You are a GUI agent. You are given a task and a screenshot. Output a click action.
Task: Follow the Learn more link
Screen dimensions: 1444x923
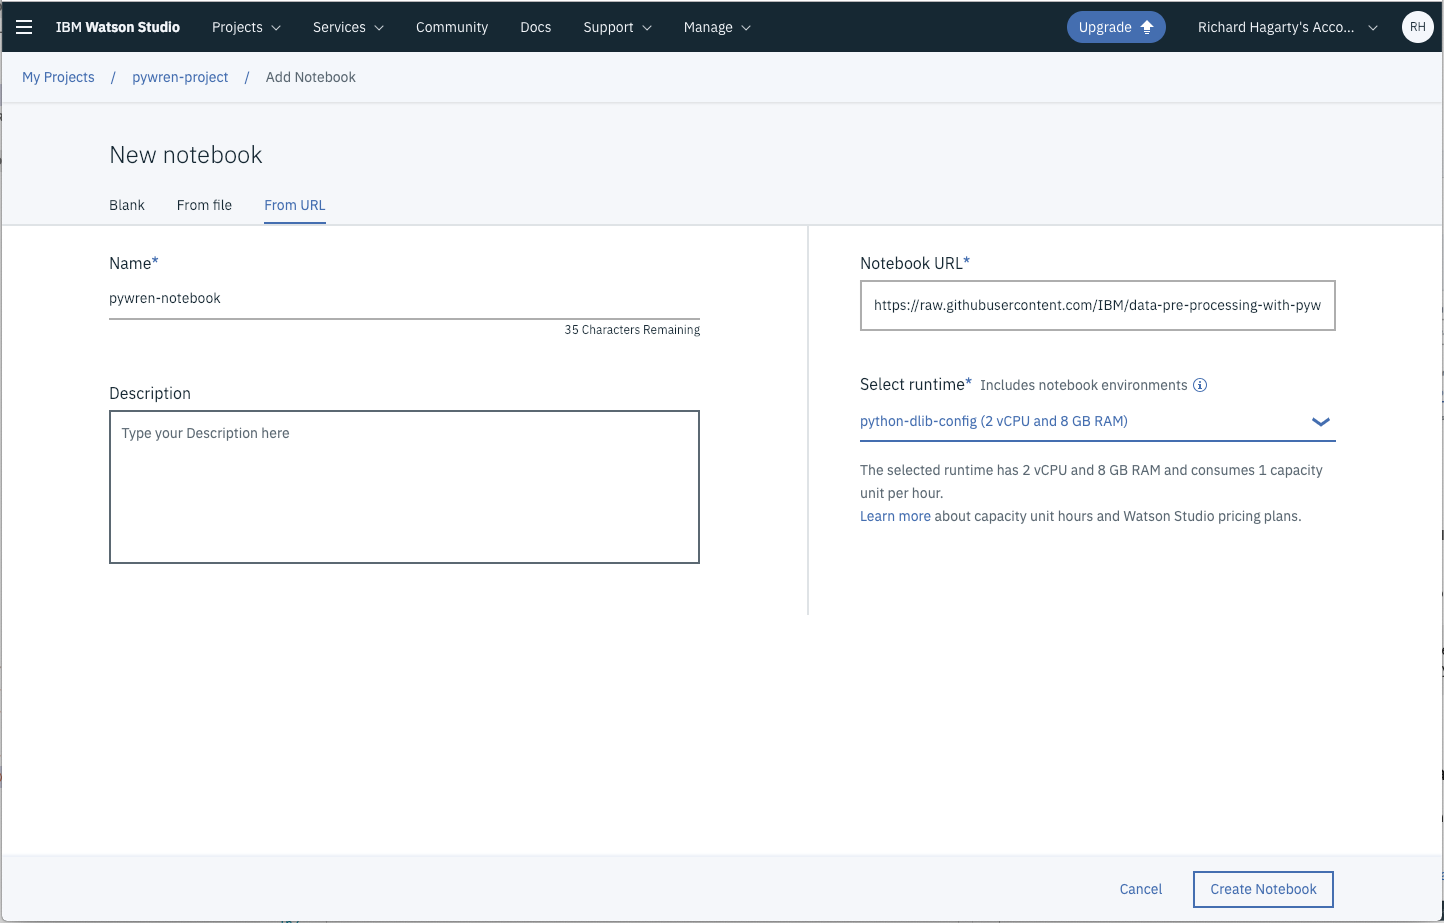[x=895, y=516]
